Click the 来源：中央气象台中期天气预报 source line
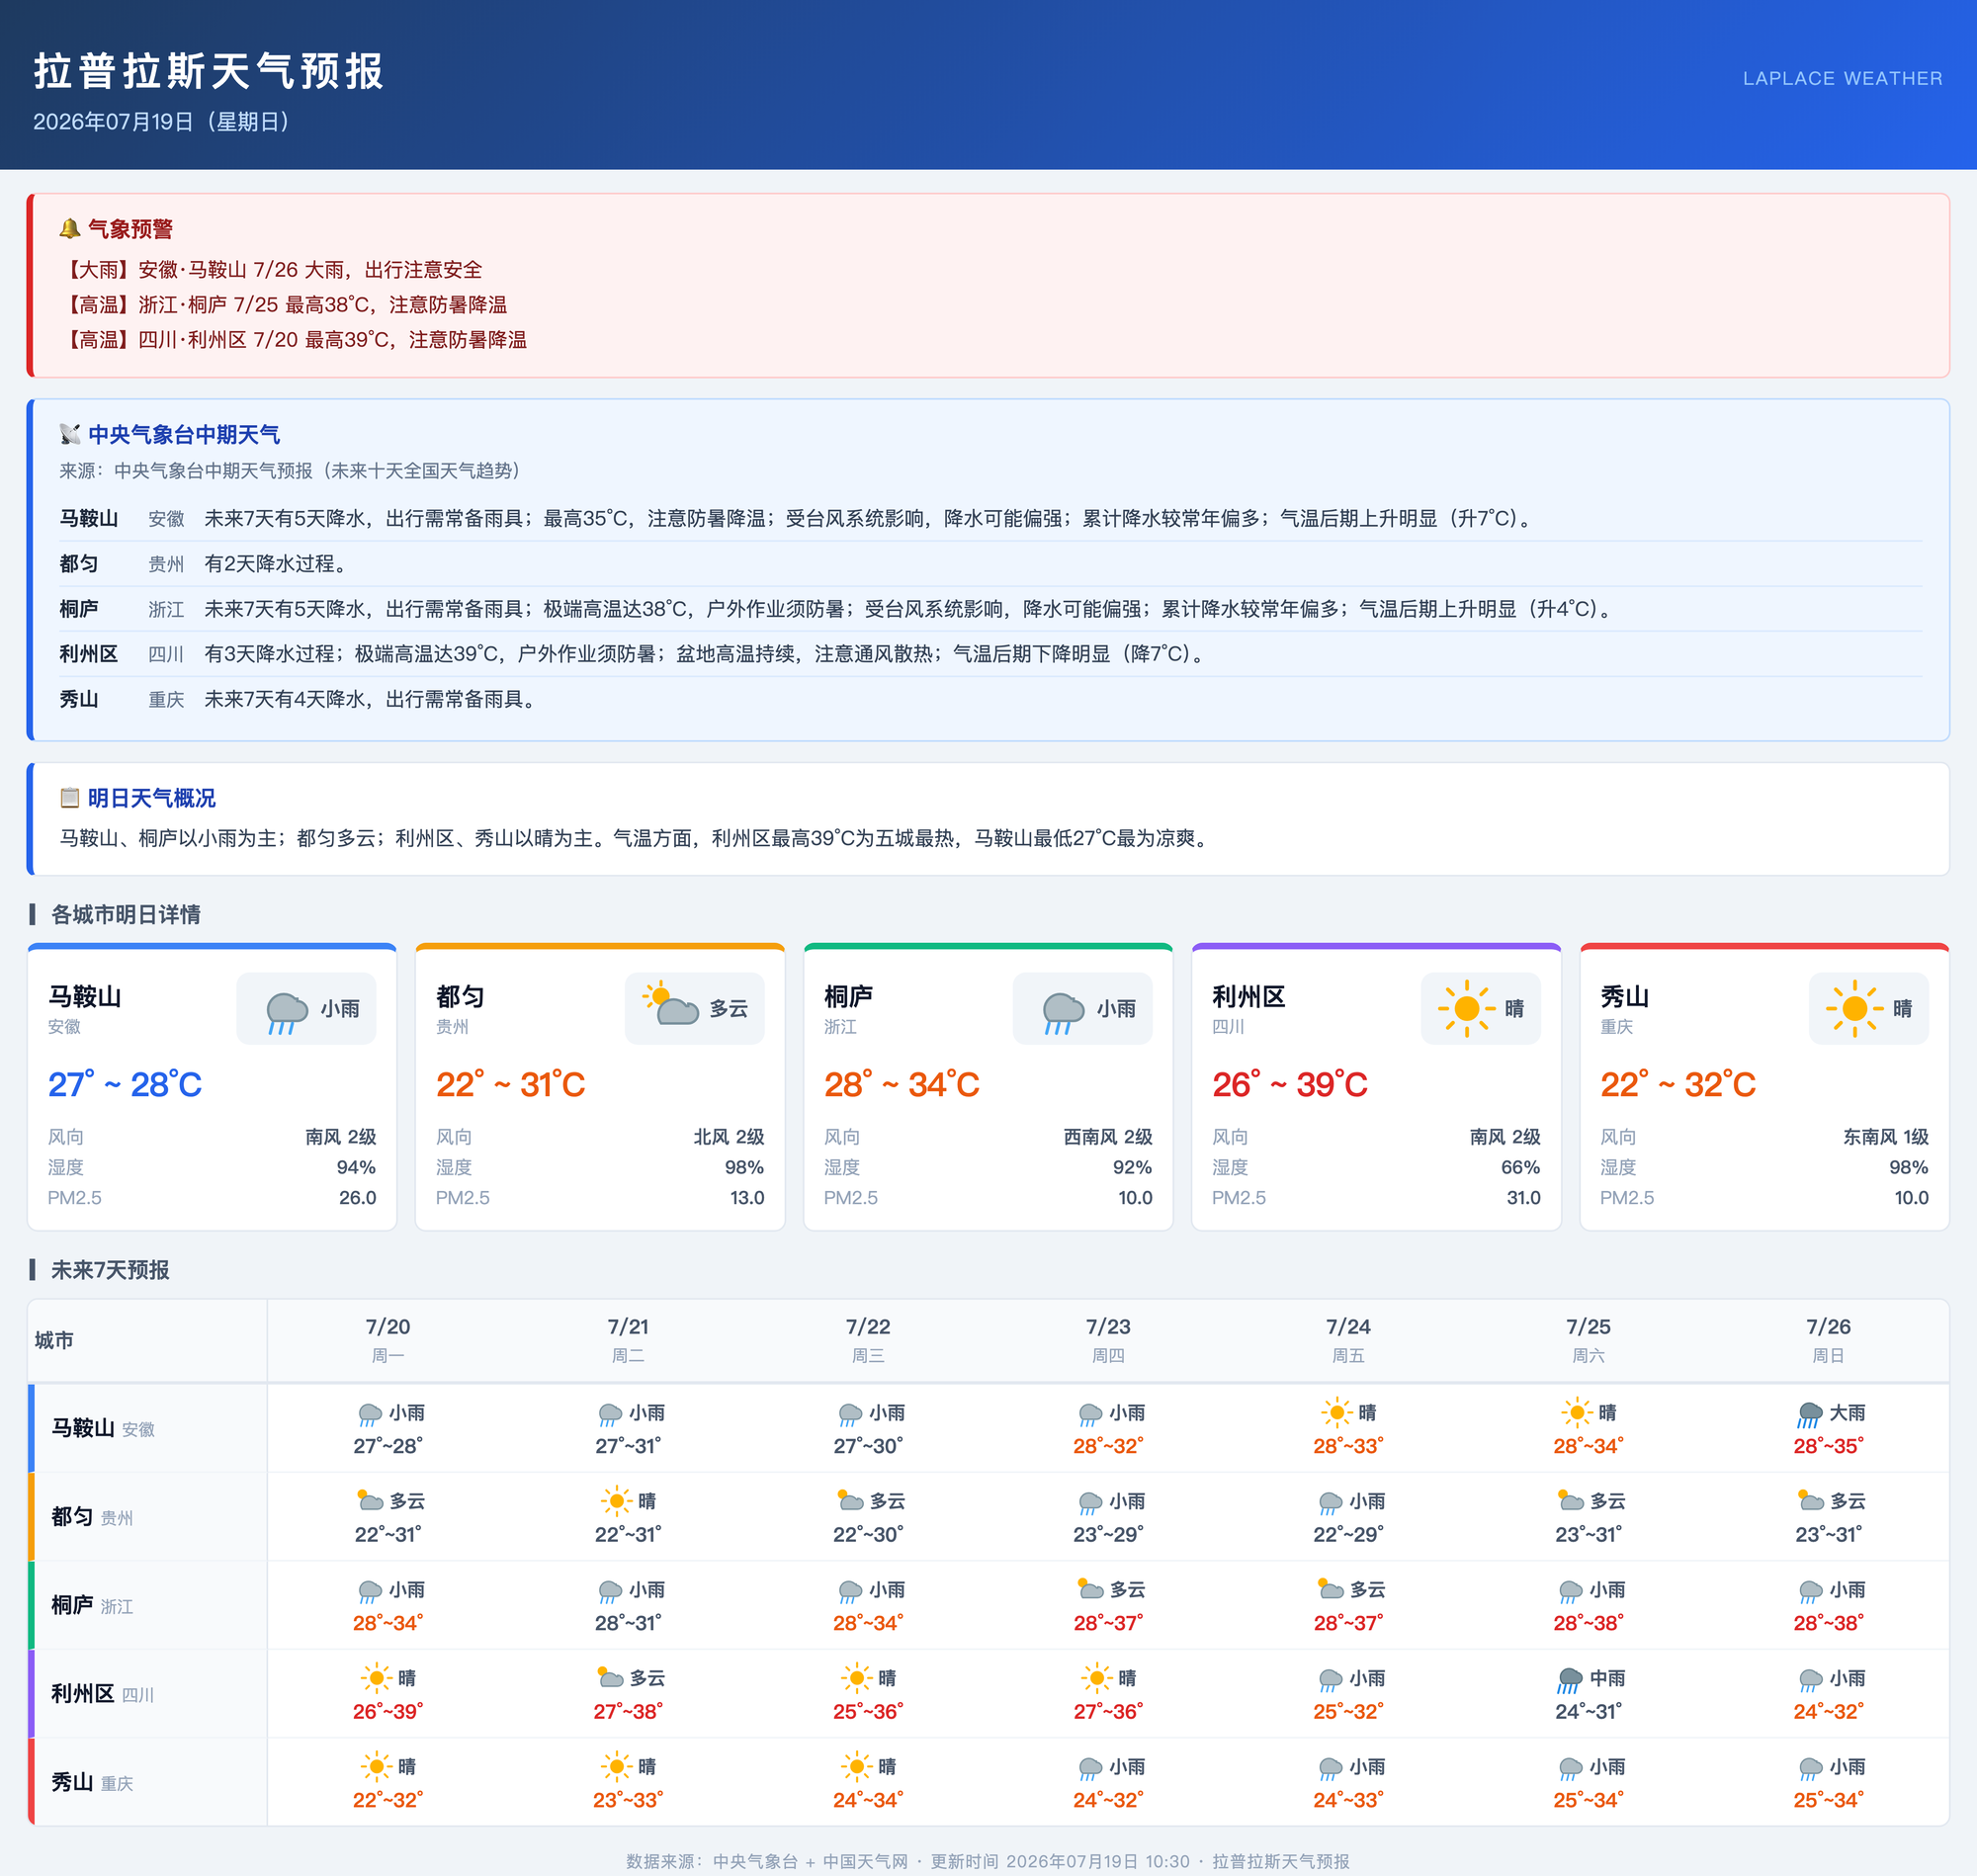Image resolution: width=1977 pixels, height=1876 pixels. tap(289, 471)
